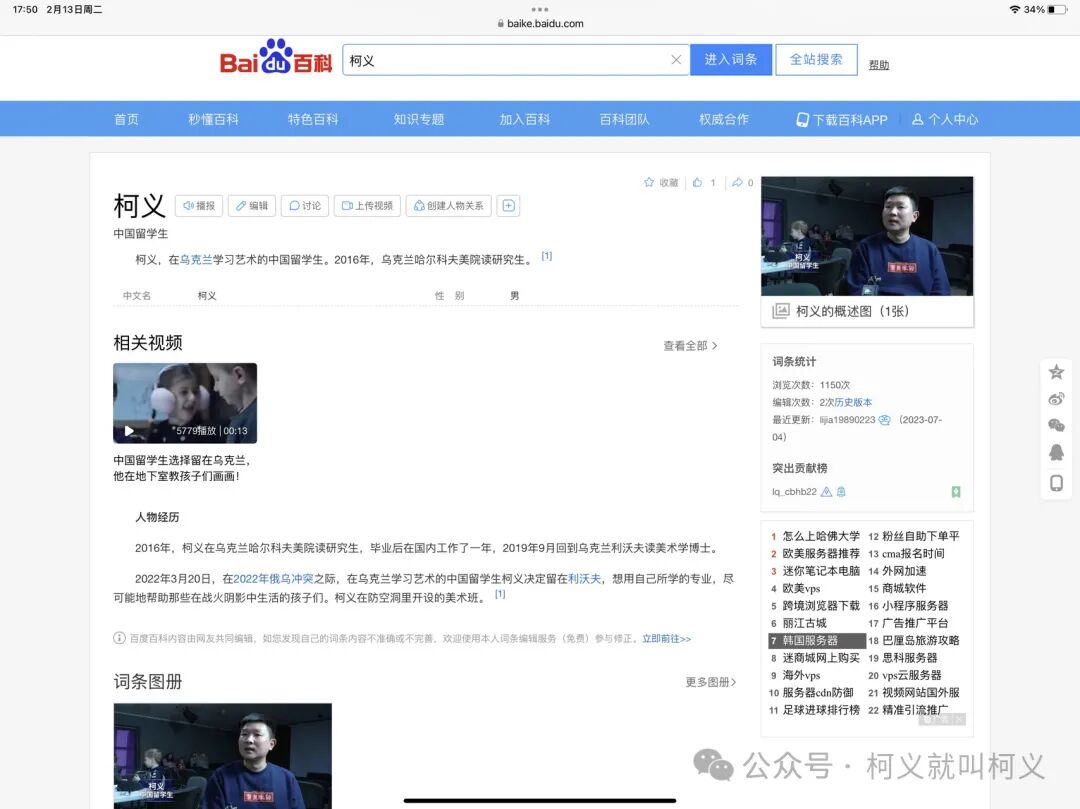The width and height of the screenshot is (1080, 809).
Task: Click reference [1] after the summary sentence
Action: pyautogui.click(x=547, y=256)
